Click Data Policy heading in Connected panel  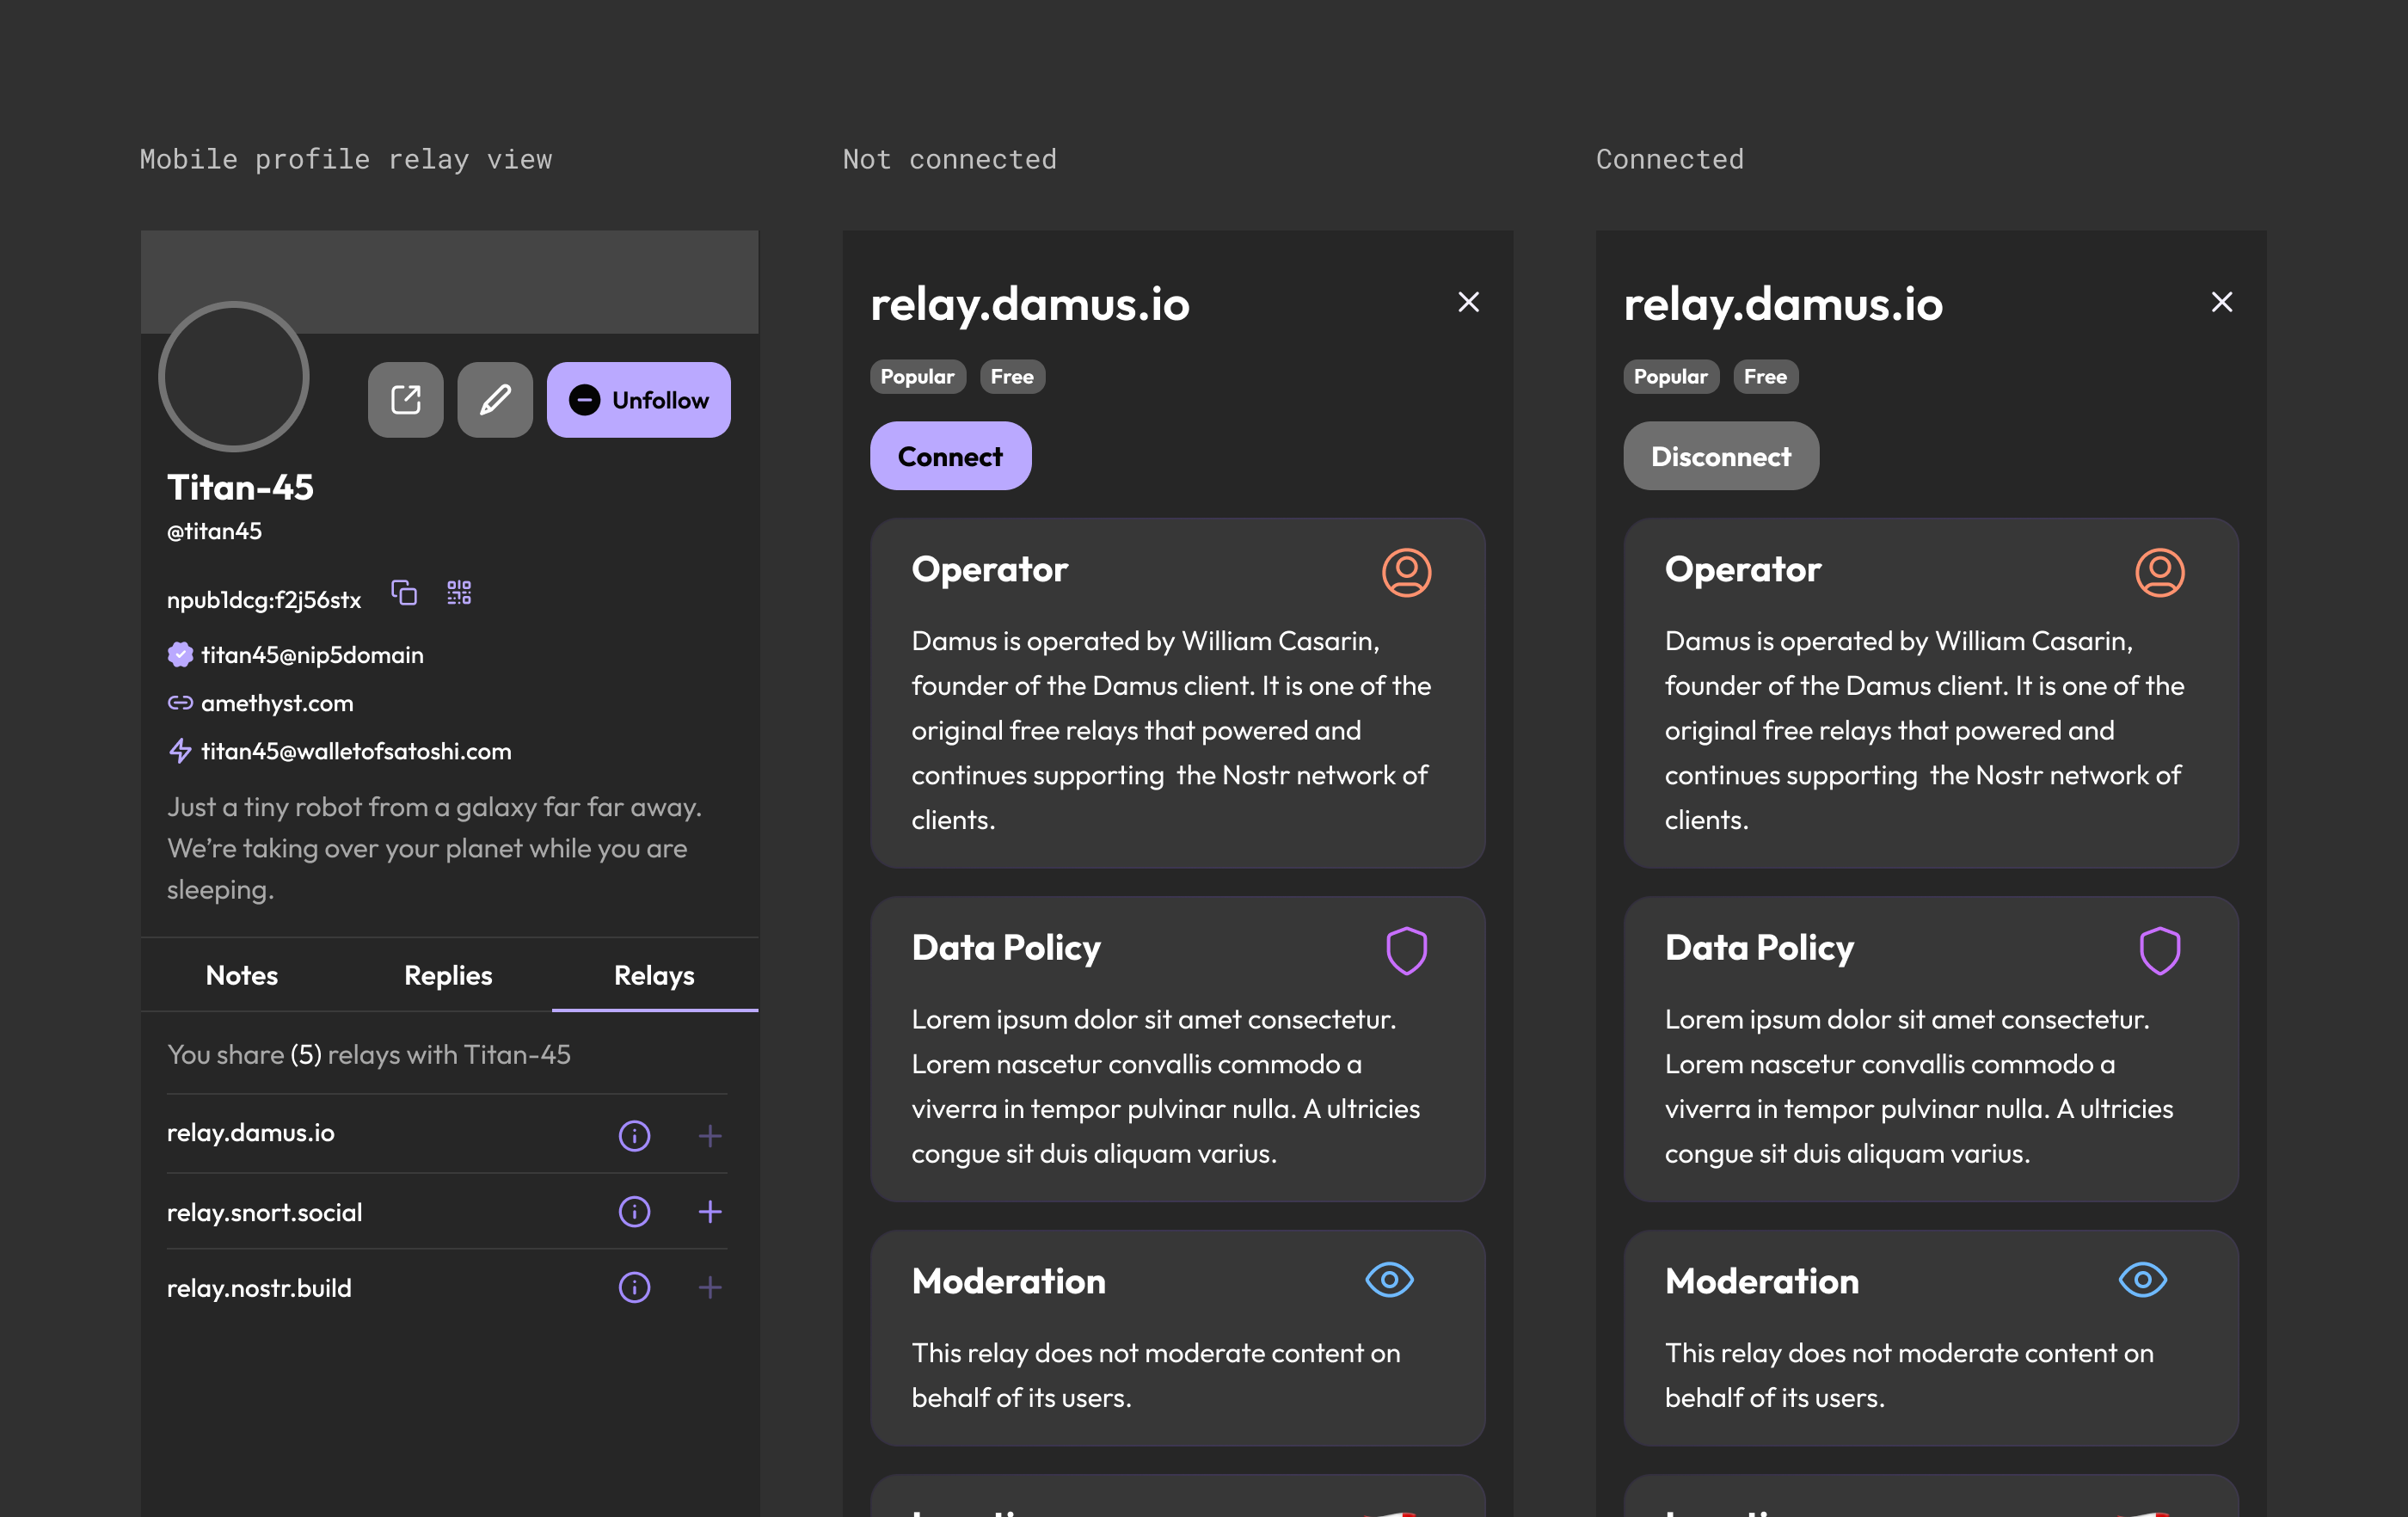click(1759, 948)
